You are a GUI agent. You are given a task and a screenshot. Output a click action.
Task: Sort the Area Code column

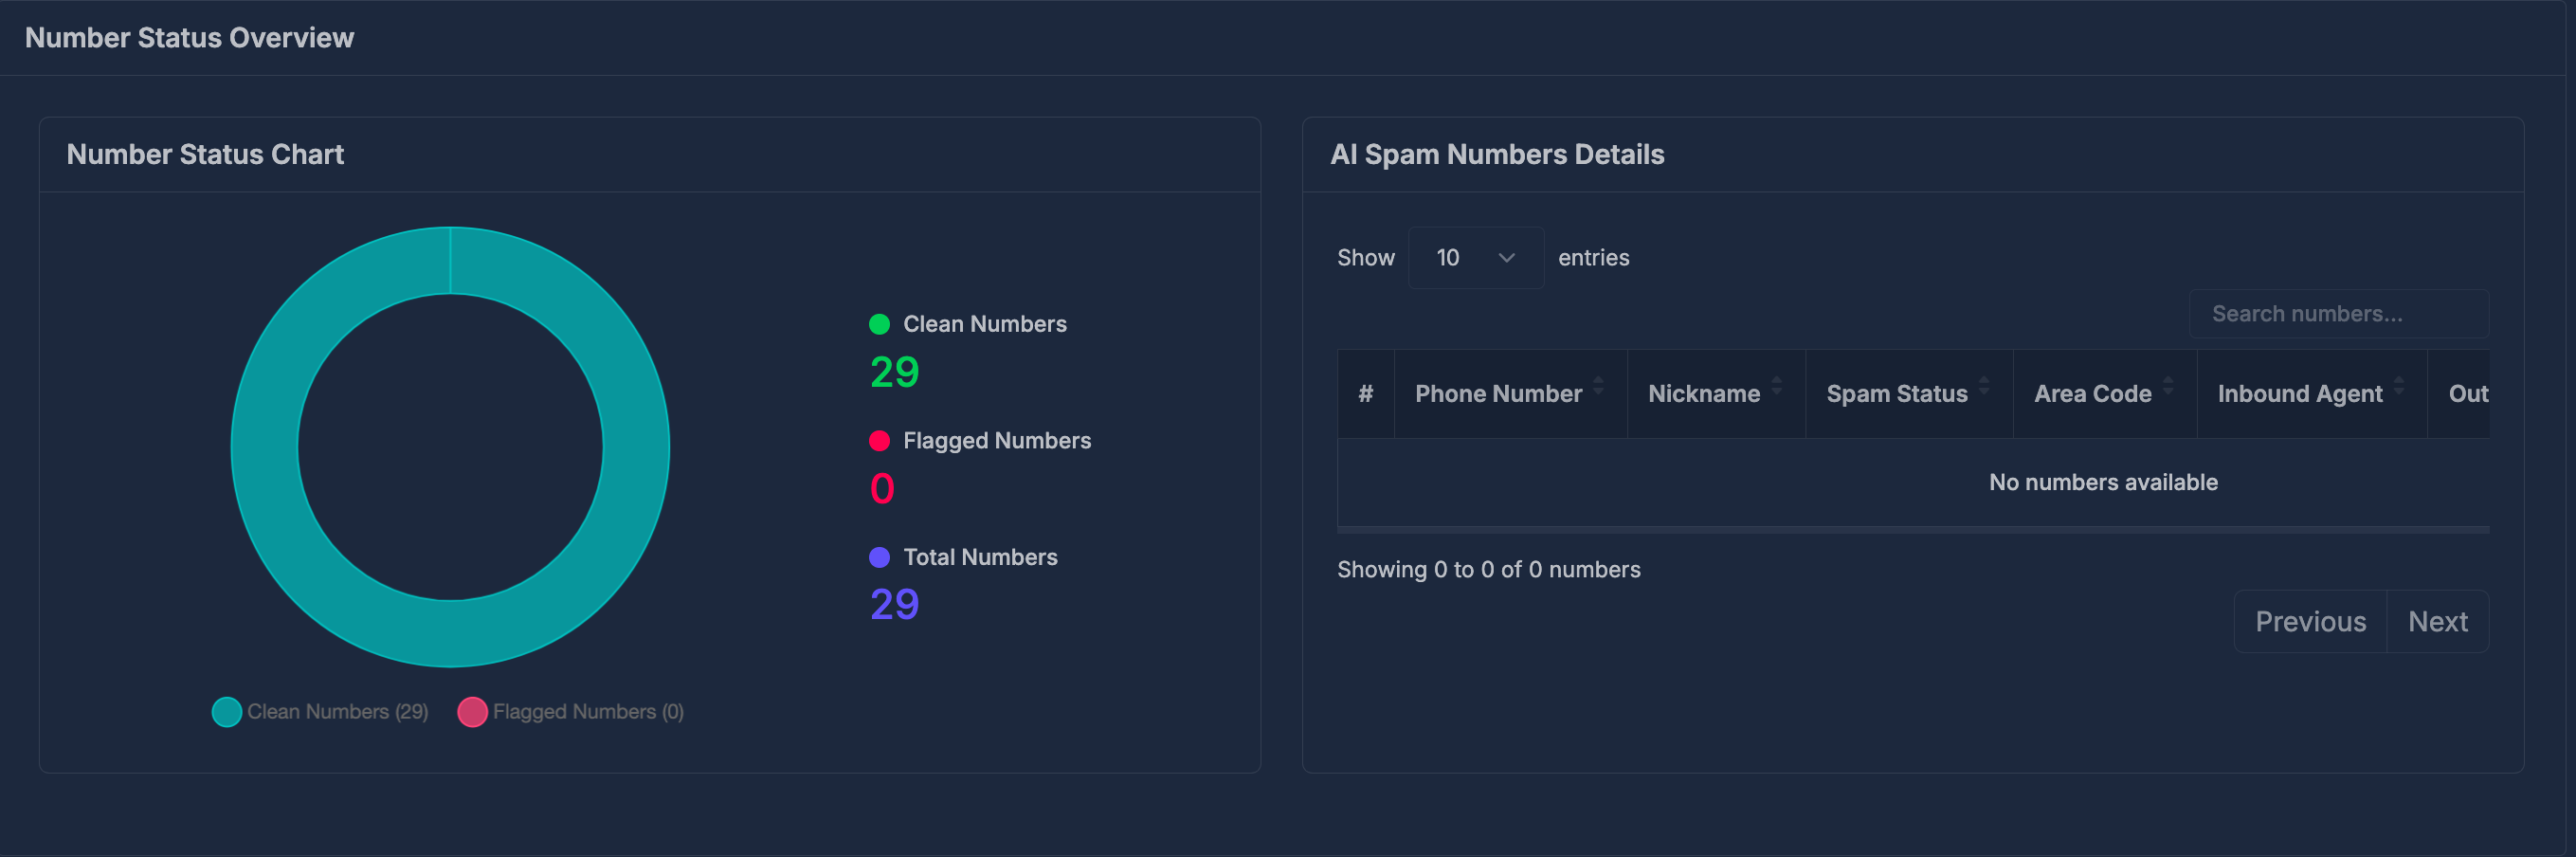tap(2093, 393)
